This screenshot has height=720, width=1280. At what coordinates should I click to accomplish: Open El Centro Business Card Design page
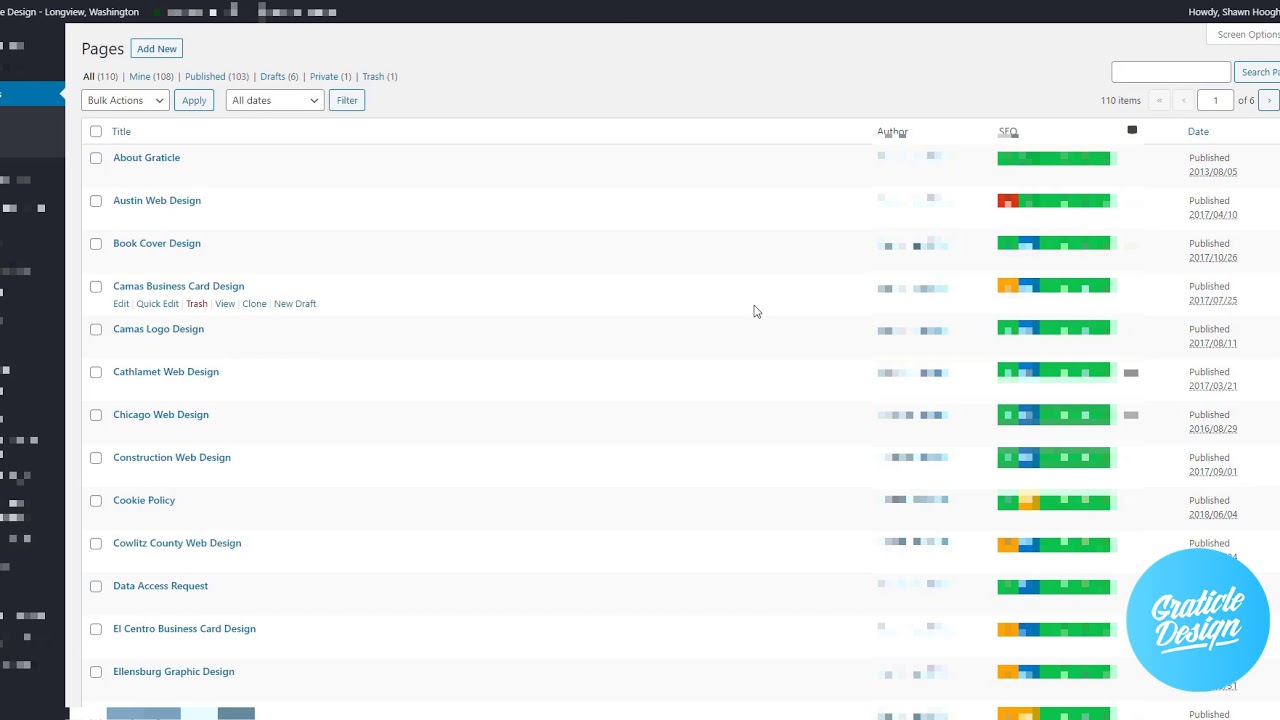(x=185, y=629)
